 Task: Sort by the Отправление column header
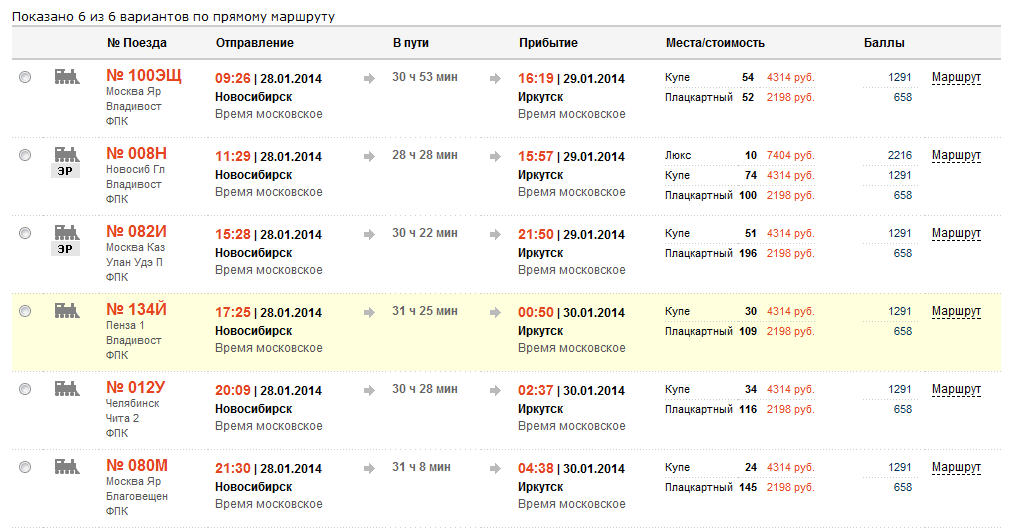click(254, 43)
